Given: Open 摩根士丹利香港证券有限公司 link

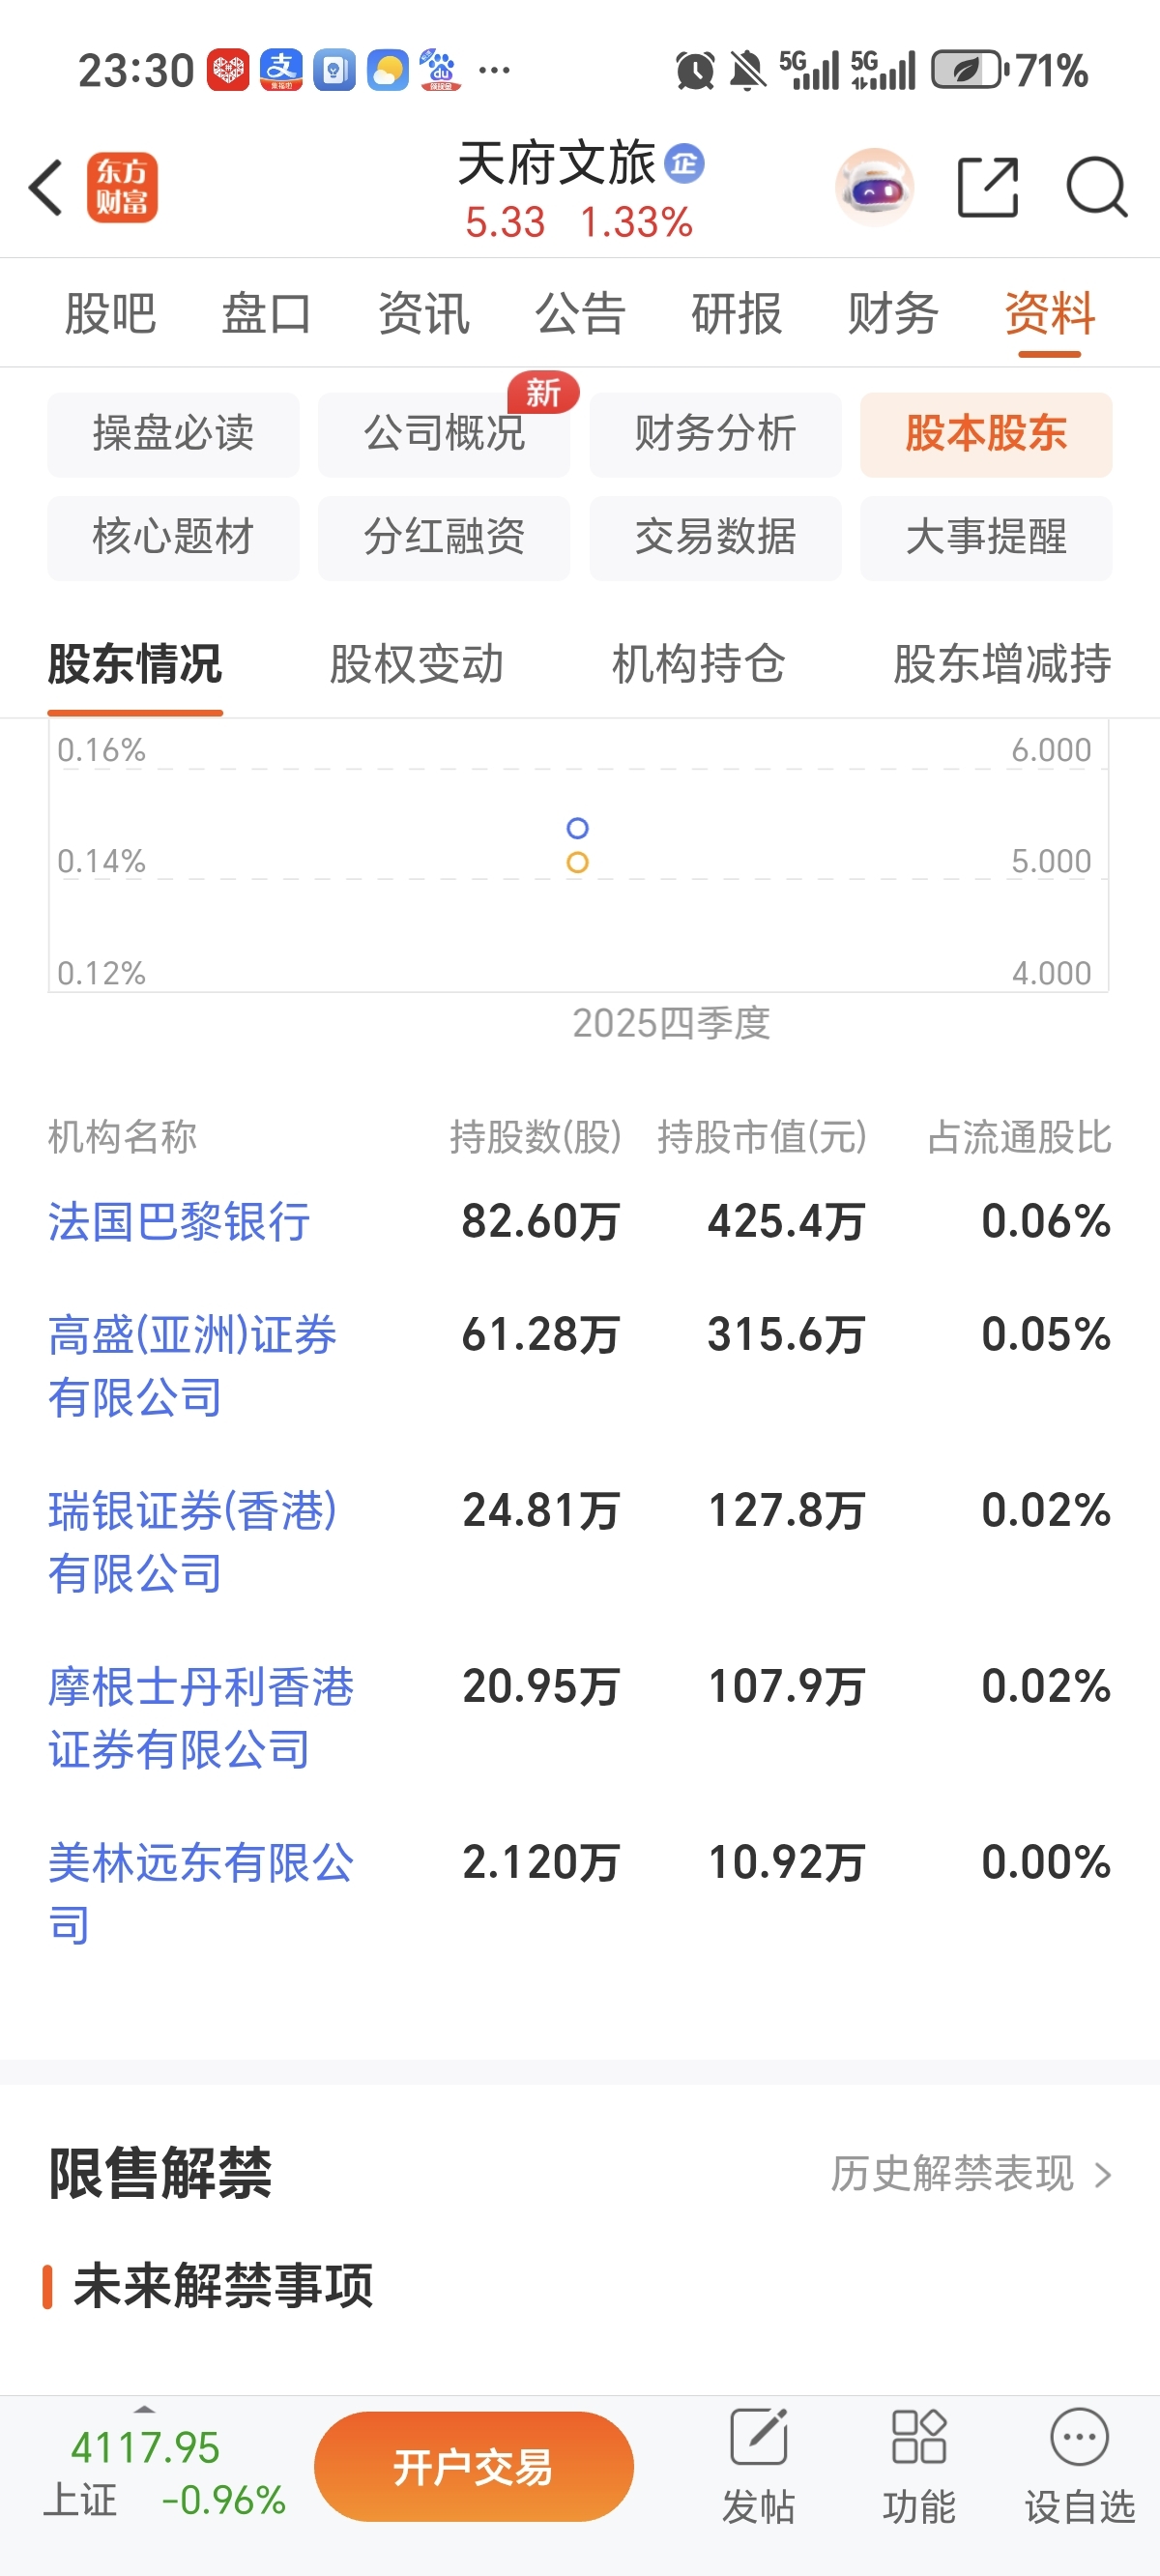Looking at the screenshot, I should [201, 1718].
